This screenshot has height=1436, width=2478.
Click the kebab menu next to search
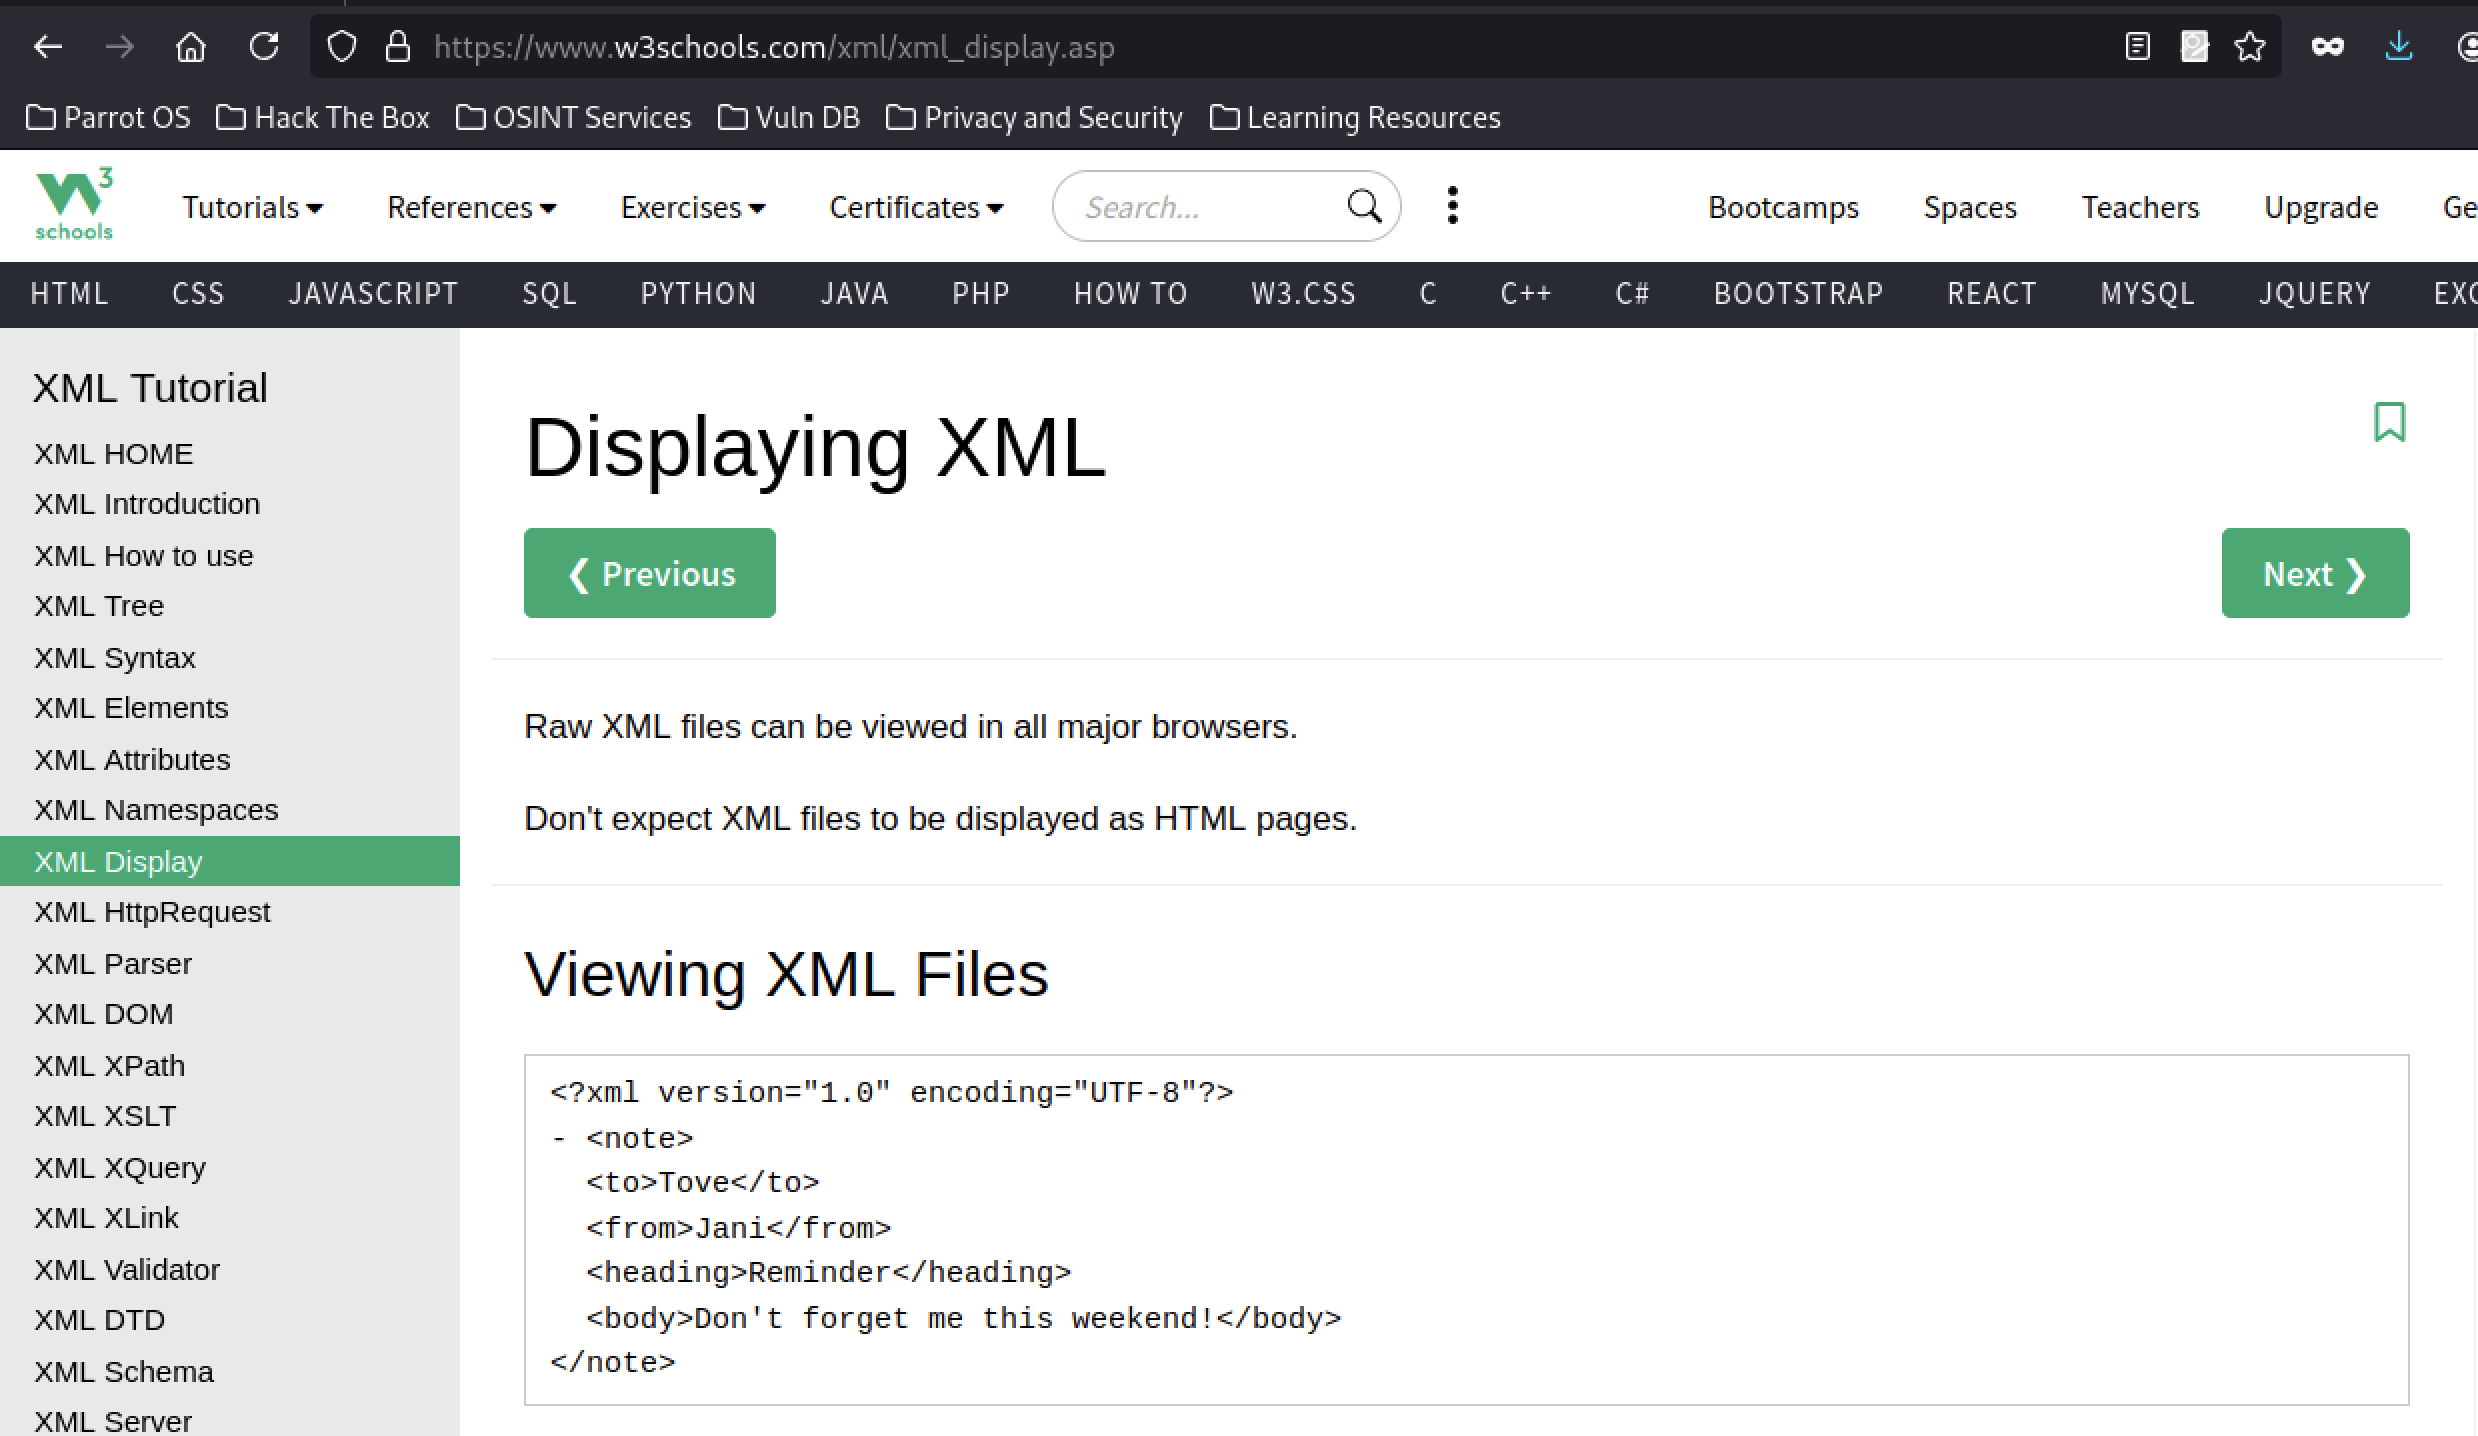tap(1452, 206)
